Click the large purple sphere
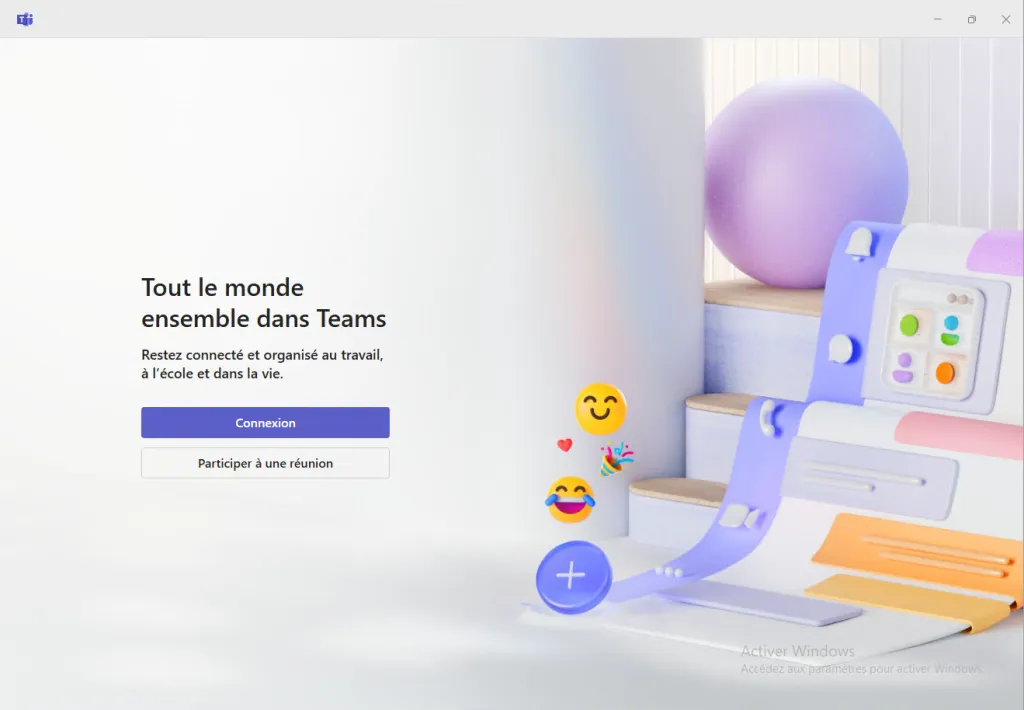1024x710 pixels. (806, 182)
